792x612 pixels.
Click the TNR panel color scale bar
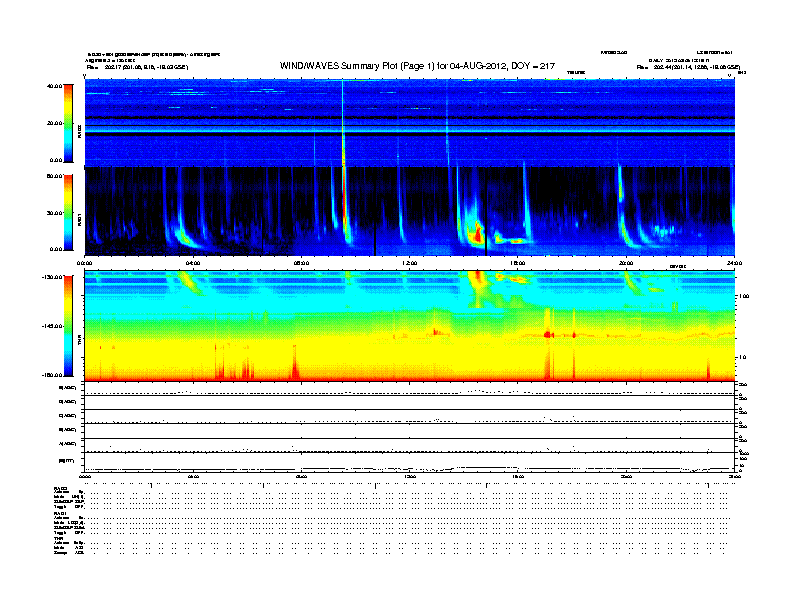[x=68, y=326]
